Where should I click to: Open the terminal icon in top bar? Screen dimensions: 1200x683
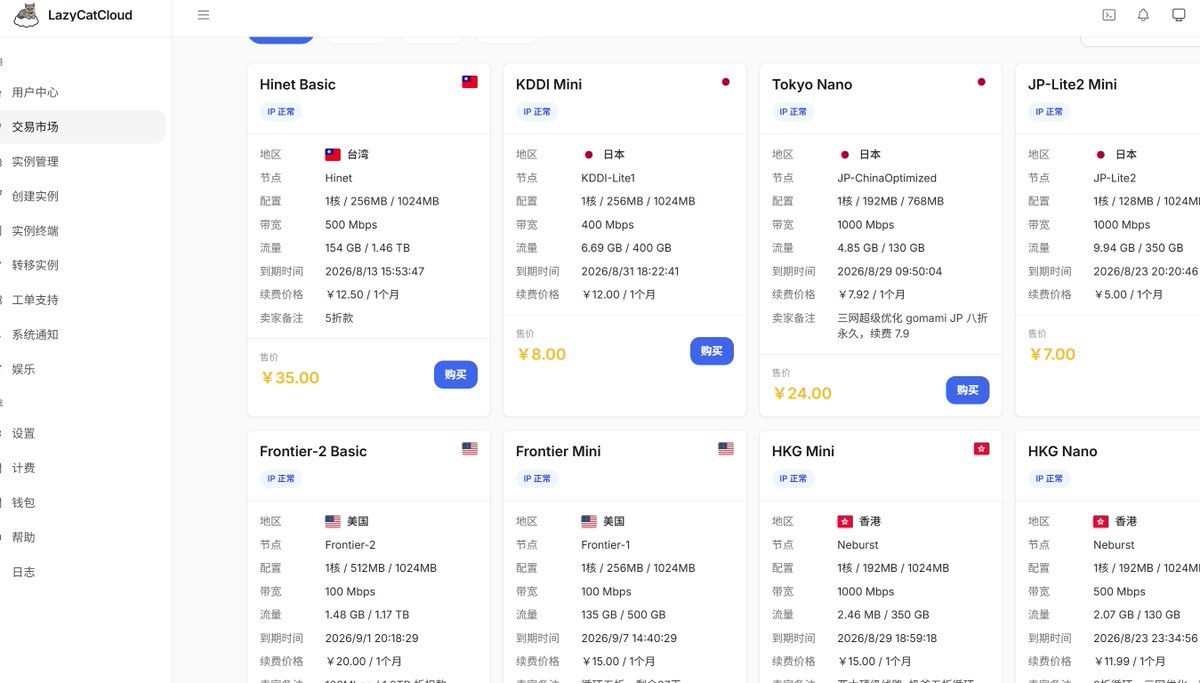pyautogui.click(x=1109, y=15)
